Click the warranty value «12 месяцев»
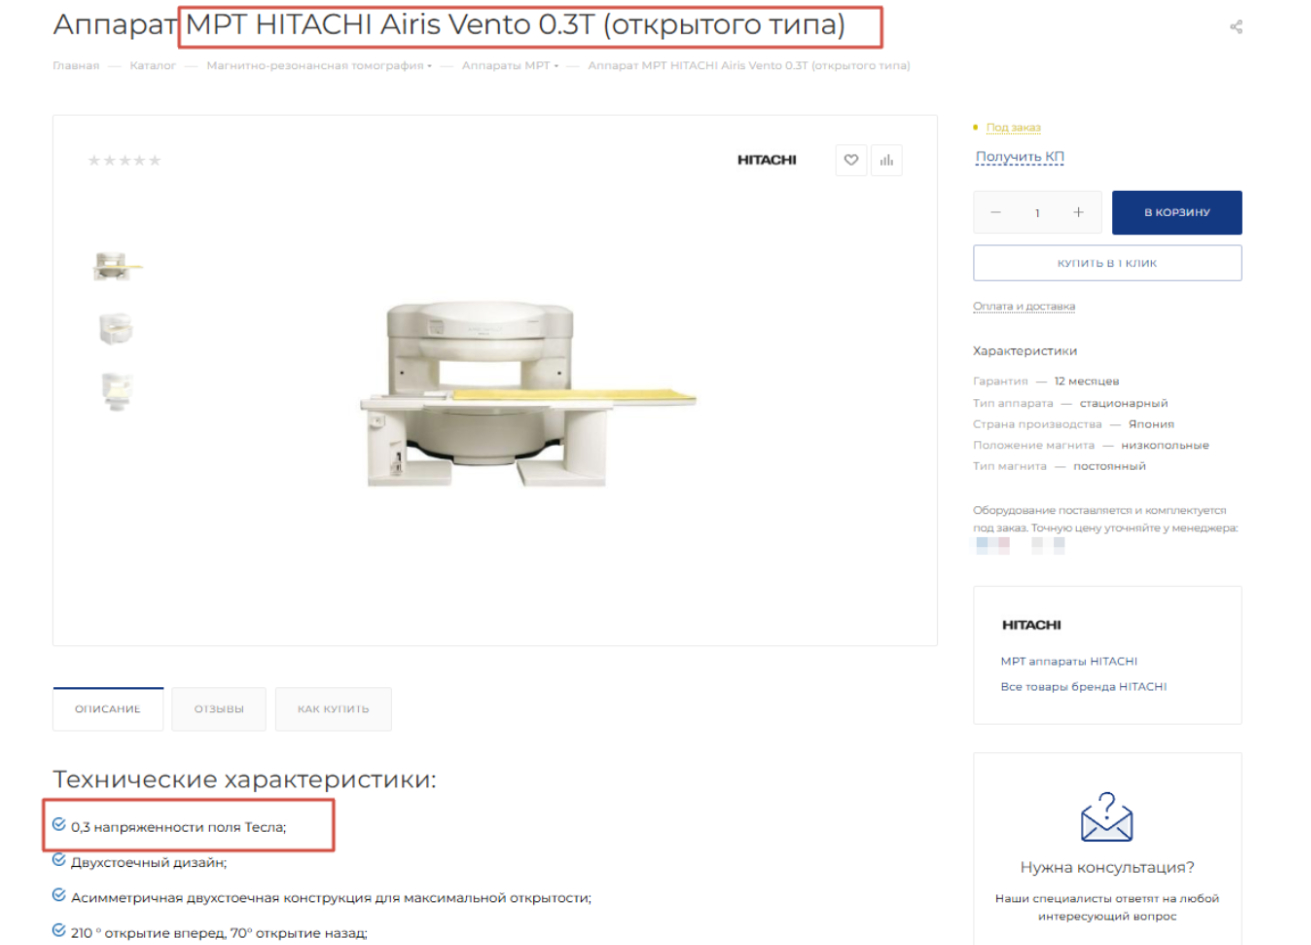The height and width of the screenshot is (945, 1311). point(1086,381)
